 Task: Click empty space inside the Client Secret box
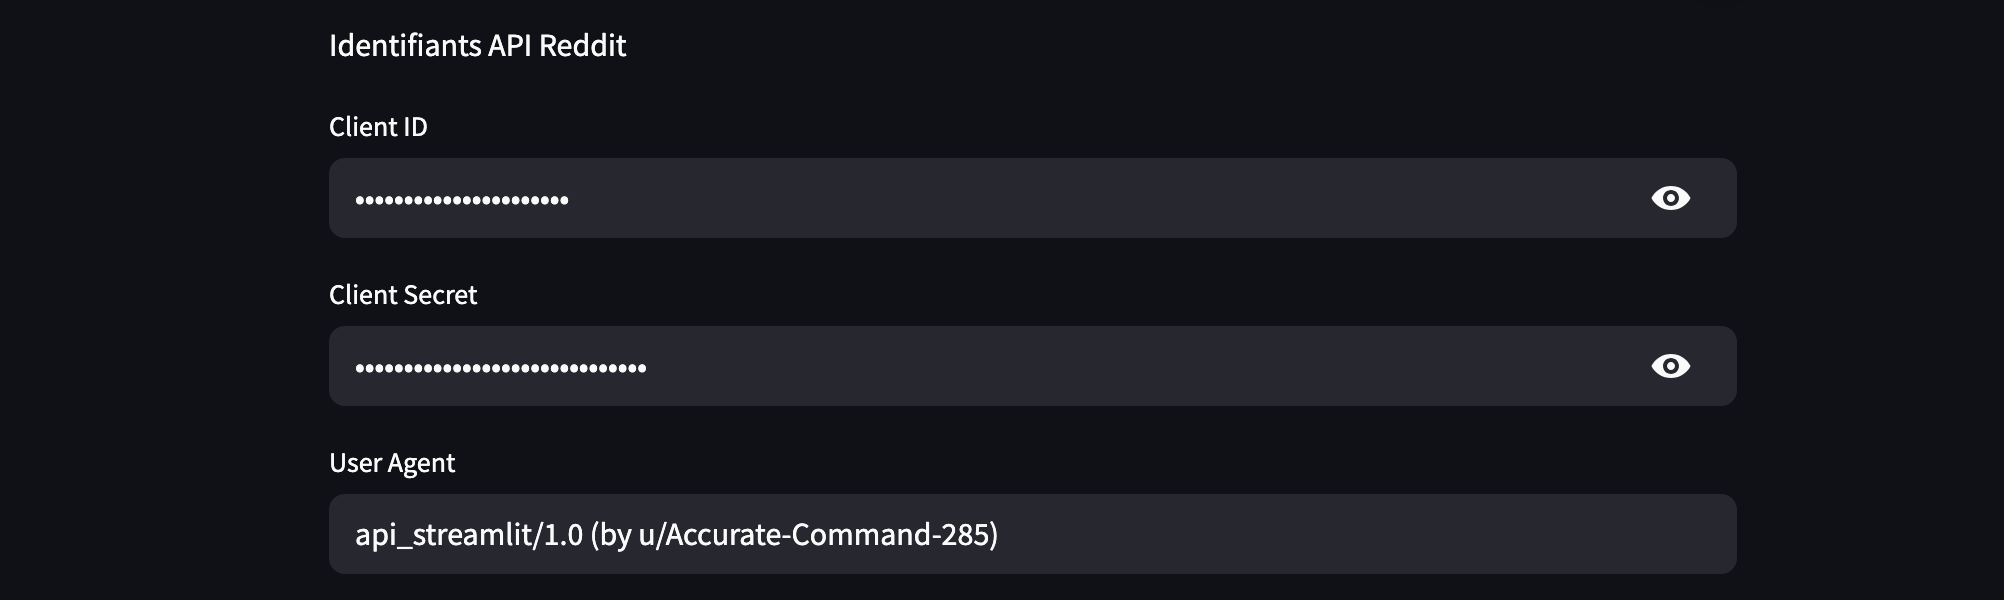(x=1140, y=366)
